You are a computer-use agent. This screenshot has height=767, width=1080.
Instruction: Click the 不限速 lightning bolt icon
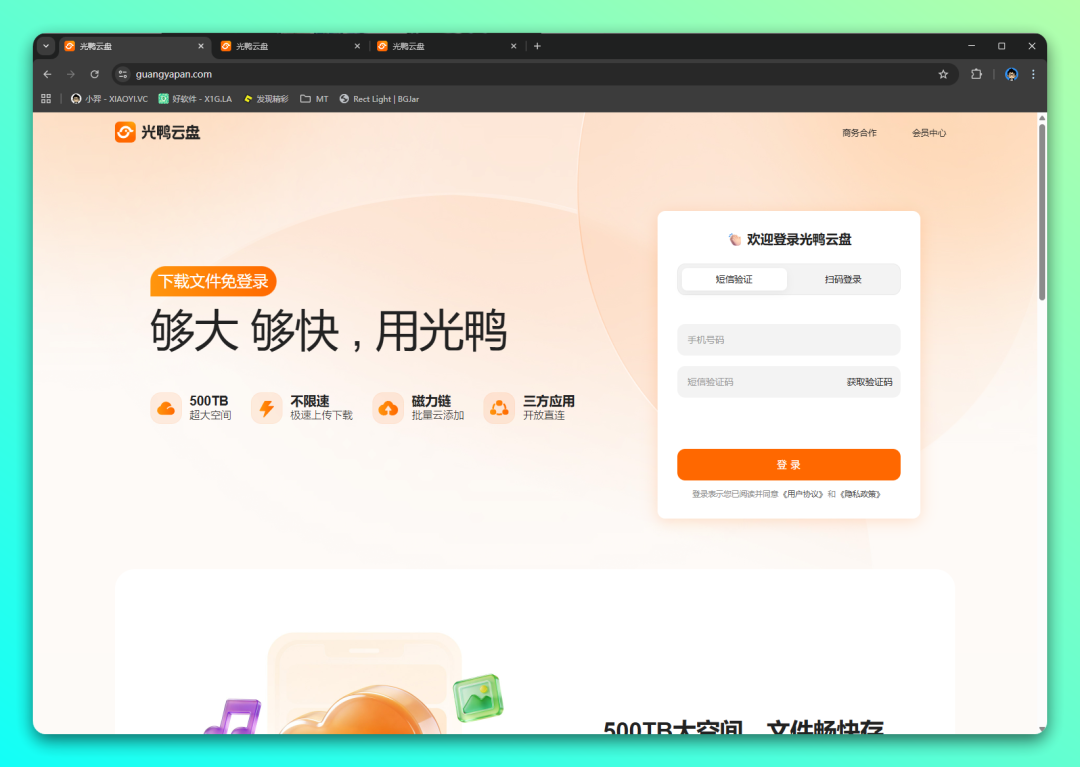pyautogui.click(x=266, y=408)
